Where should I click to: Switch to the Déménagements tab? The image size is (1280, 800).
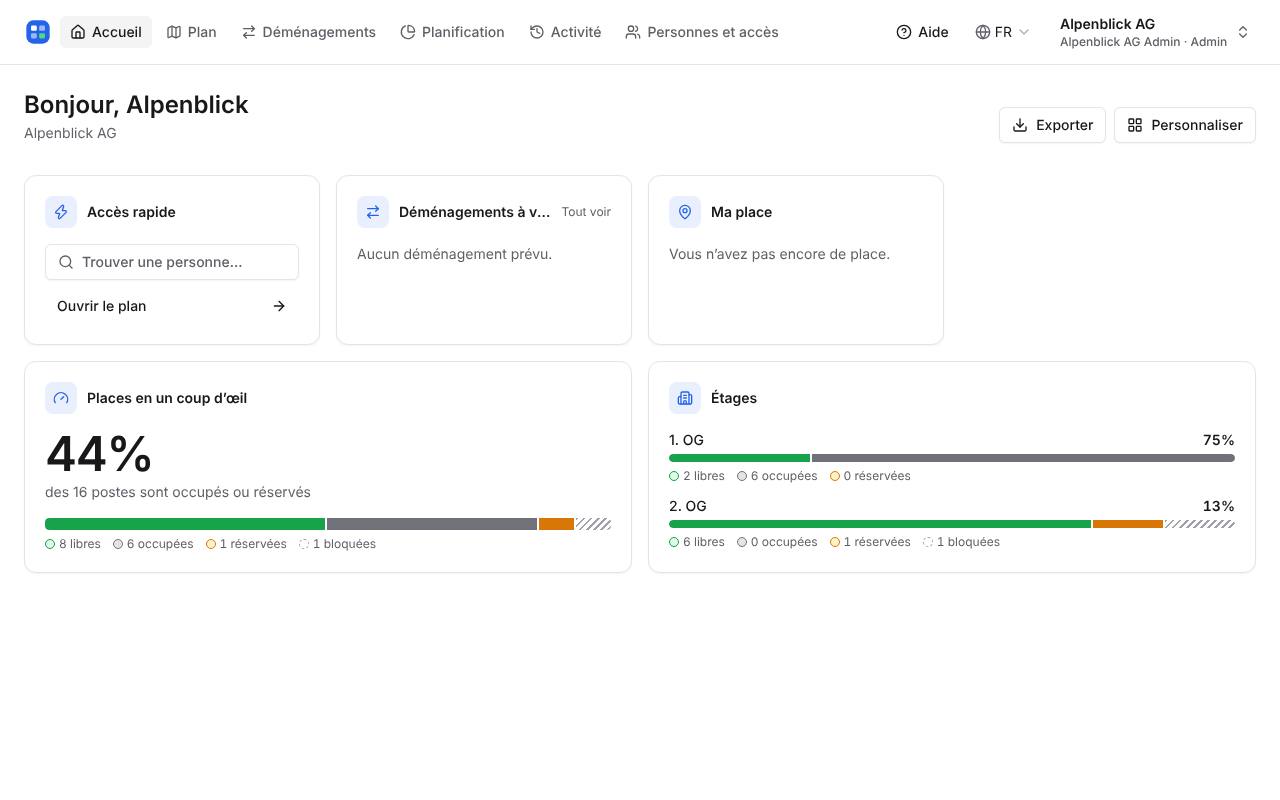(309, 32)
